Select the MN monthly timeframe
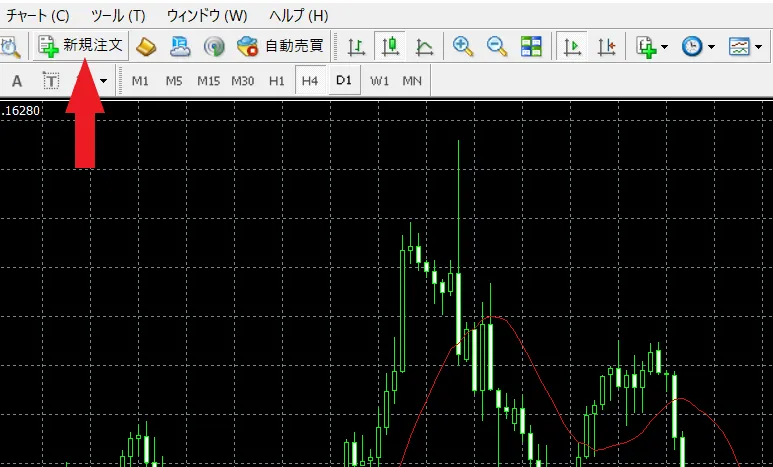Viewport: 773px width, 467px height. click(x=412, y=80)
